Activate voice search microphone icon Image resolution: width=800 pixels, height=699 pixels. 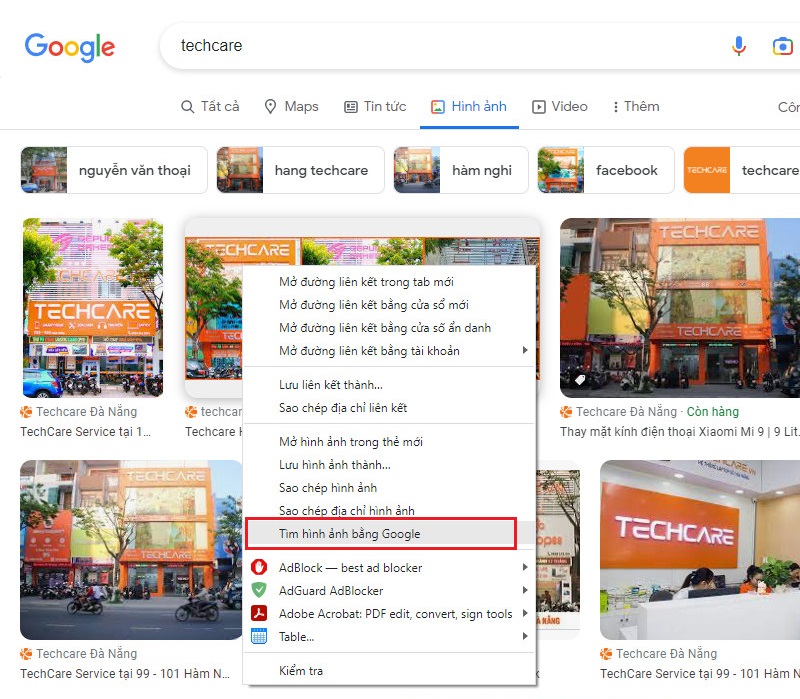coord(738,45)
